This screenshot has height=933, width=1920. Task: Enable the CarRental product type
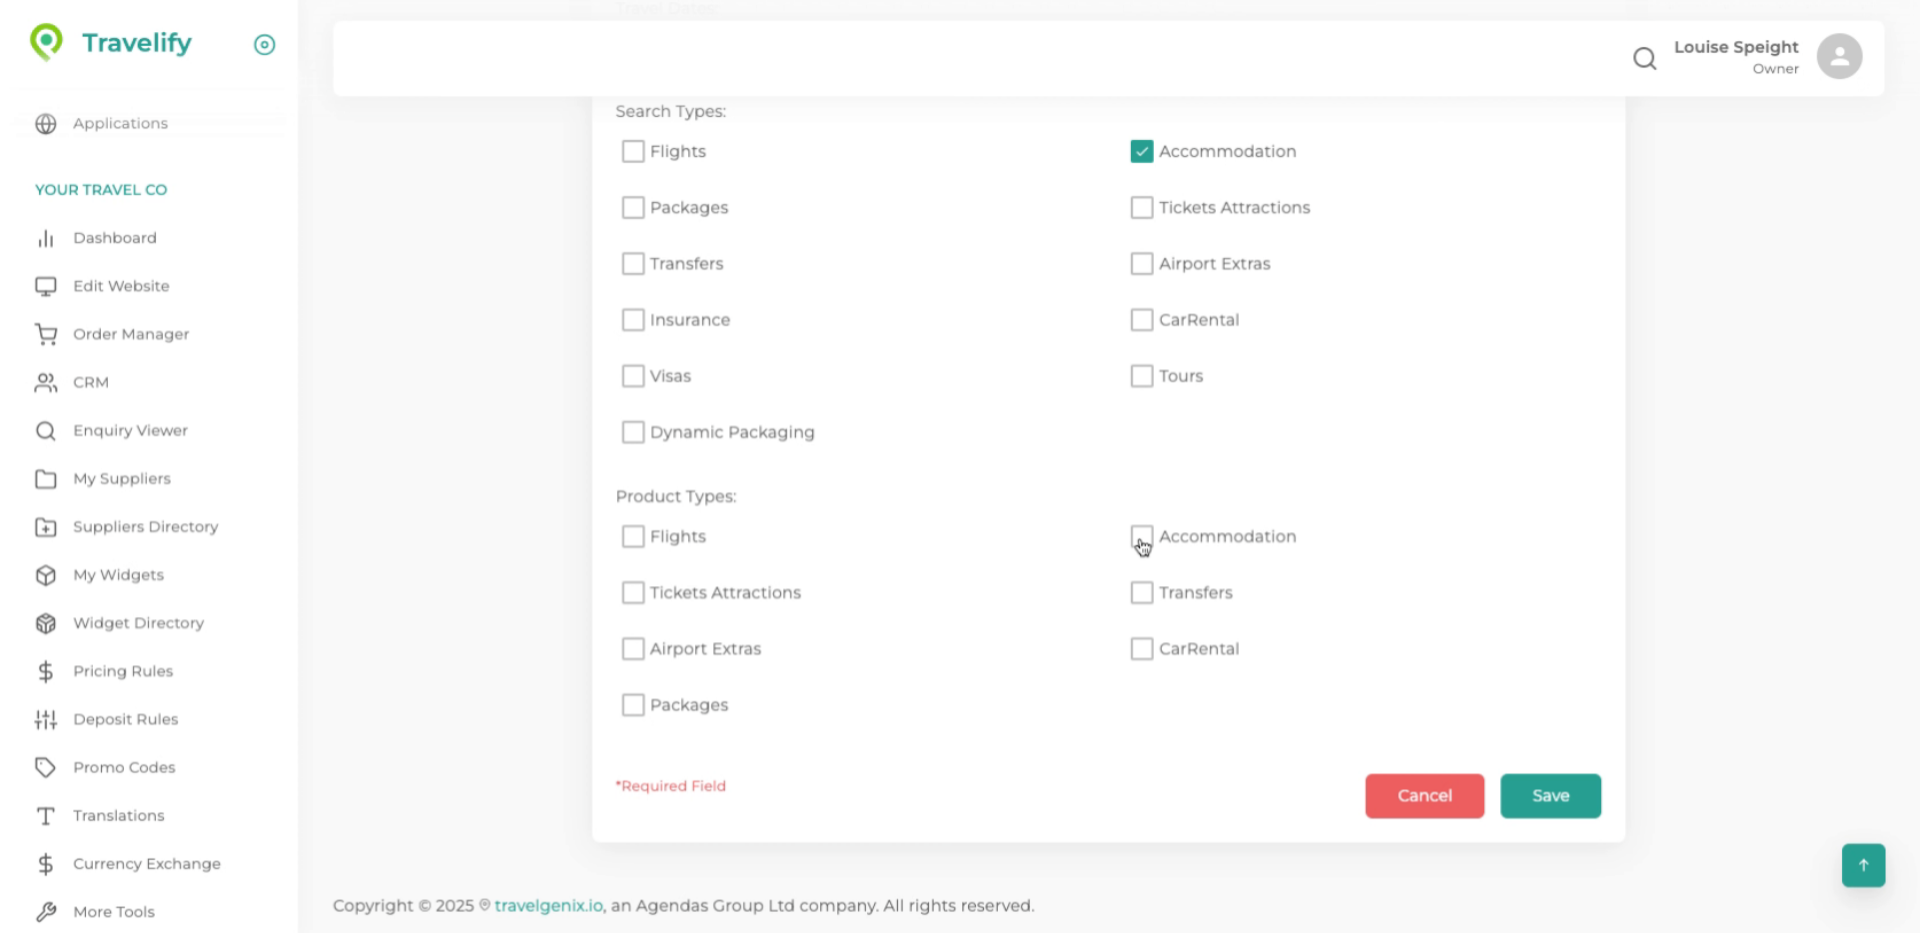pyautogui.click(x=1141, y=648)
